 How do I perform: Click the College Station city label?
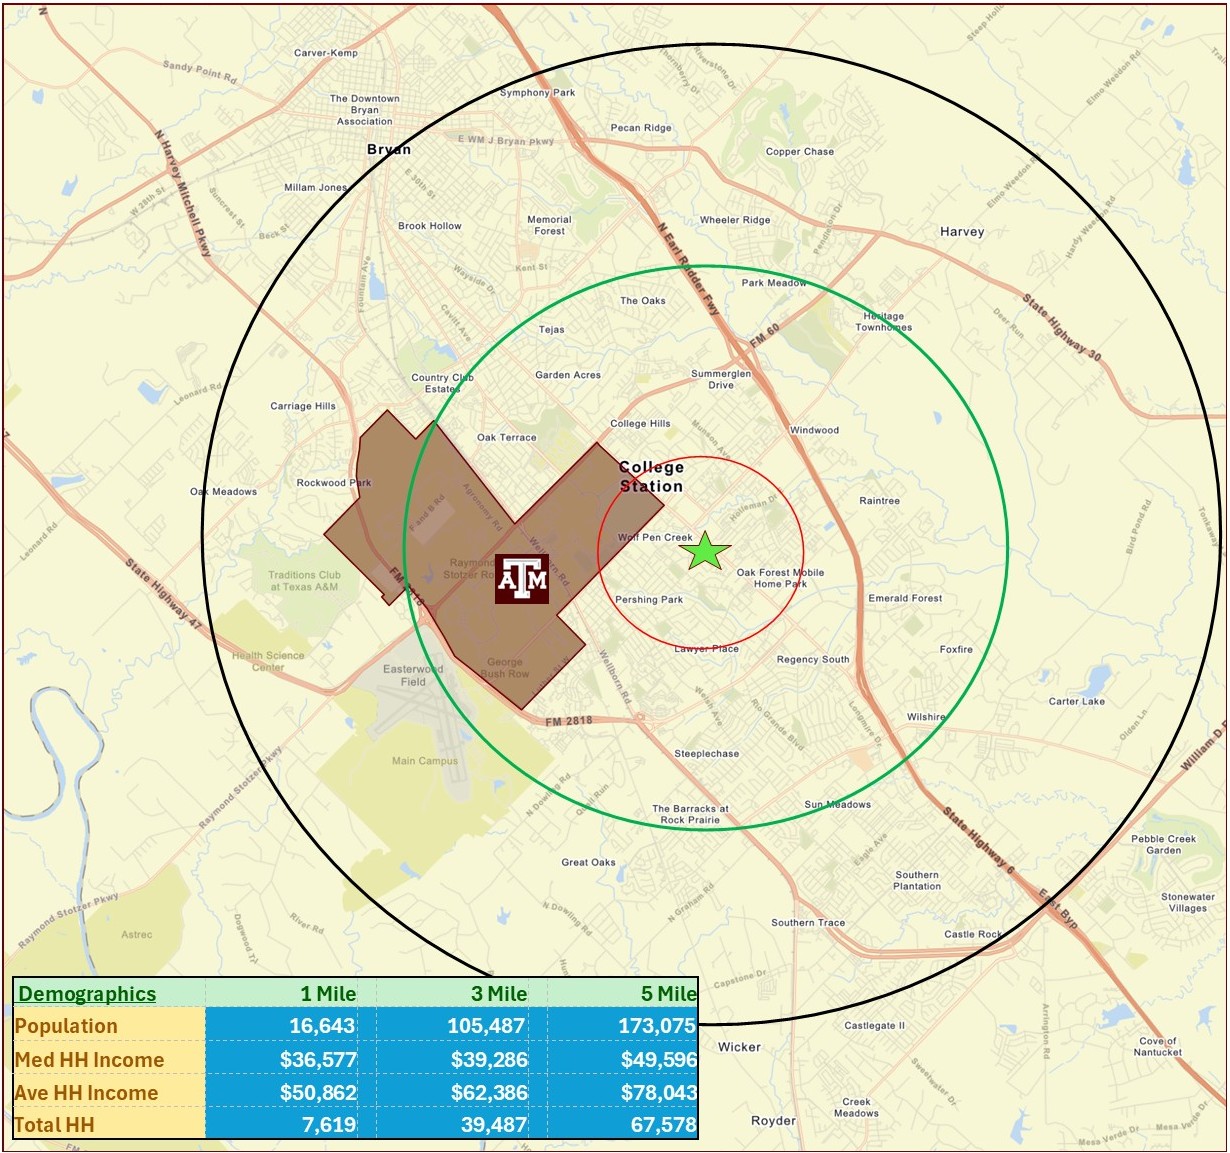coord(651,477)
